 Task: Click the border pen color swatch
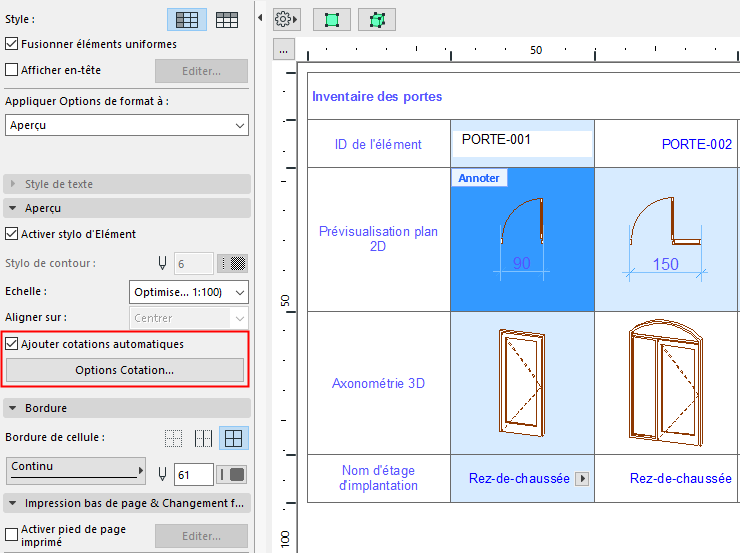pyautogui.click(x=231, y=474)
